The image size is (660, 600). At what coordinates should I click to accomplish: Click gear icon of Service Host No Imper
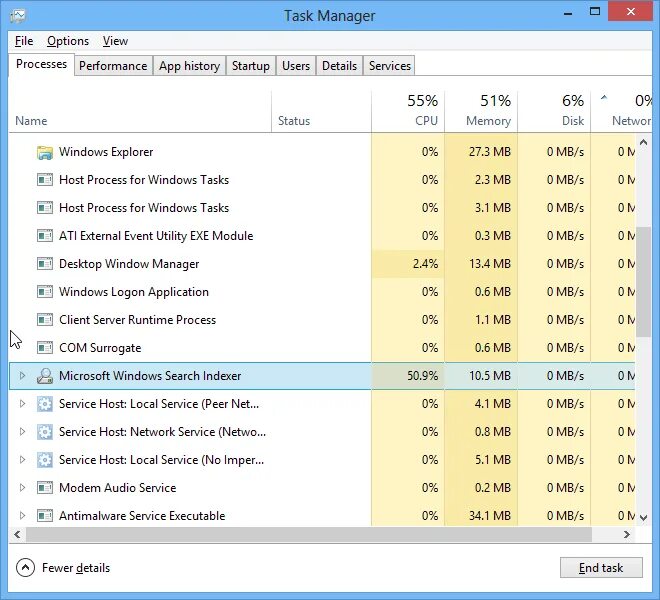click(x=45, y=460)
